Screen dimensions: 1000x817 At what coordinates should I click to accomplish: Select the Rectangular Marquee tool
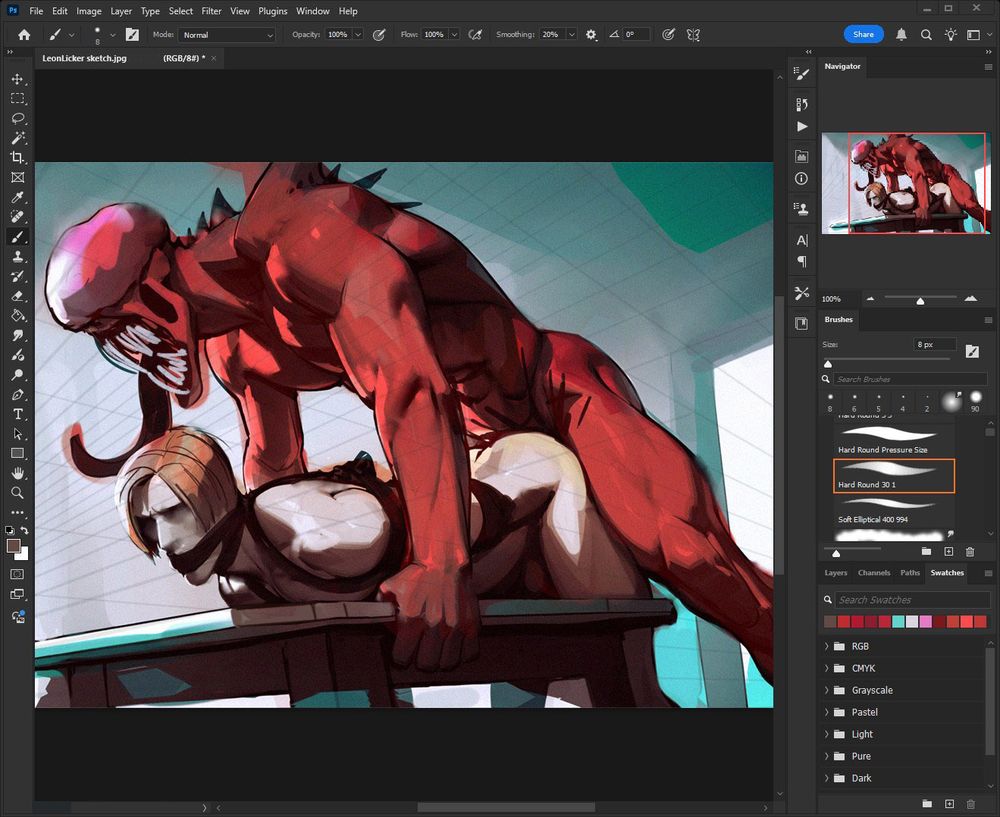pos(17,99)
